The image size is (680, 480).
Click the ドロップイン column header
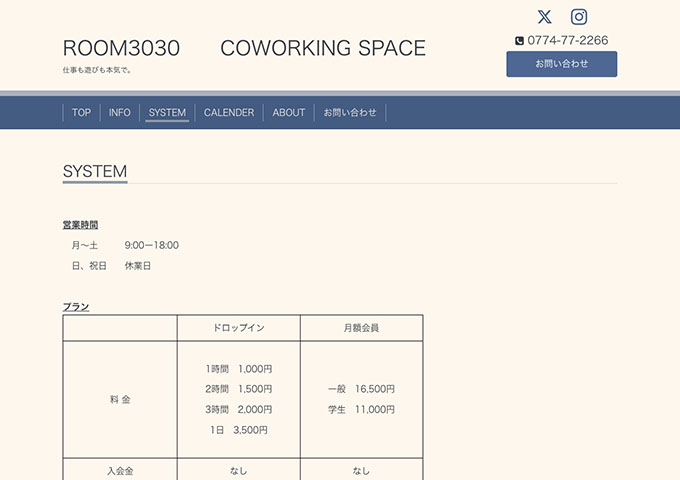239,328
